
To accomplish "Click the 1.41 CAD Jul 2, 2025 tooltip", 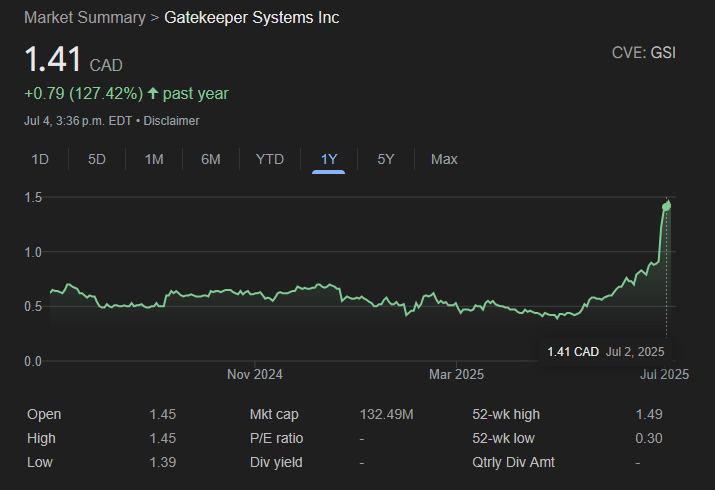I will [x=606, y=352].
